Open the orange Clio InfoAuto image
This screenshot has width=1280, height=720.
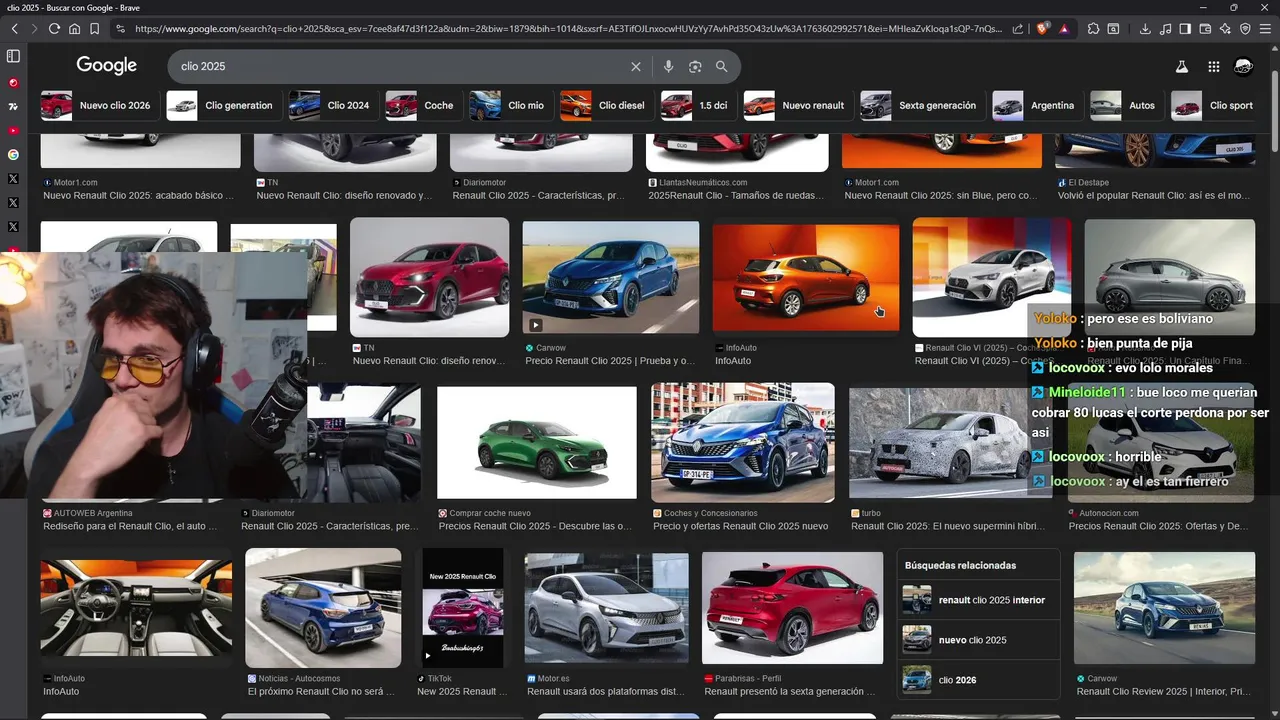[x=806, y=277]
